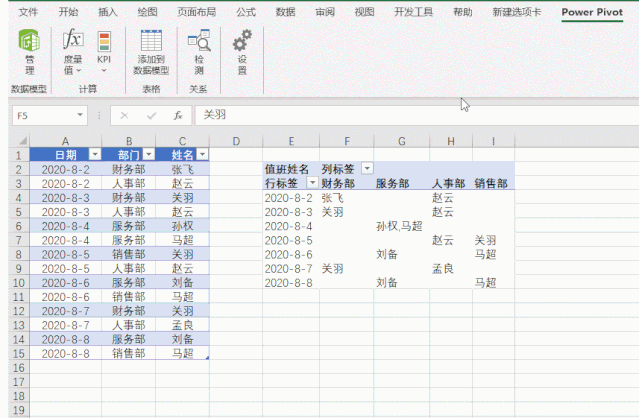The width and height of the screenshot is (639, 418).
Task: Click the 度量值 (Measures) fx icon
Action: [x=73, y=42]
